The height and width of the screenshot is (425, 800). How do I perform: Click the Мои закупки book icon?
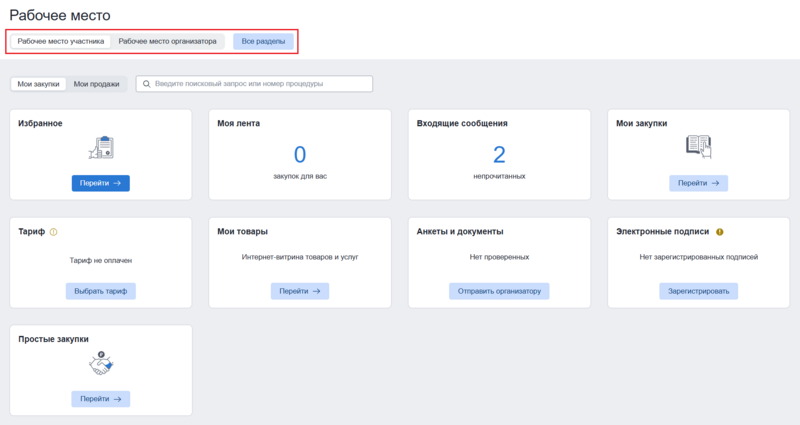(698, 148)
